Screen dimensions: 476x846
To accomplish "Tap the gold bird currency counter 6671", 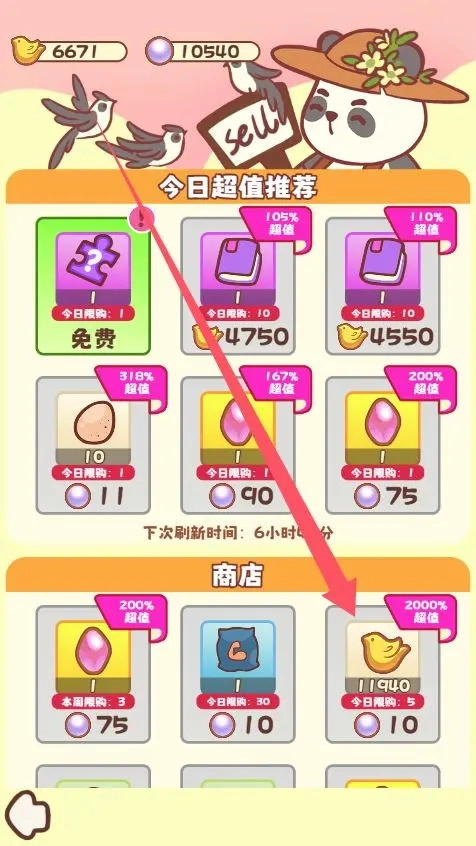I will (69, 52).
